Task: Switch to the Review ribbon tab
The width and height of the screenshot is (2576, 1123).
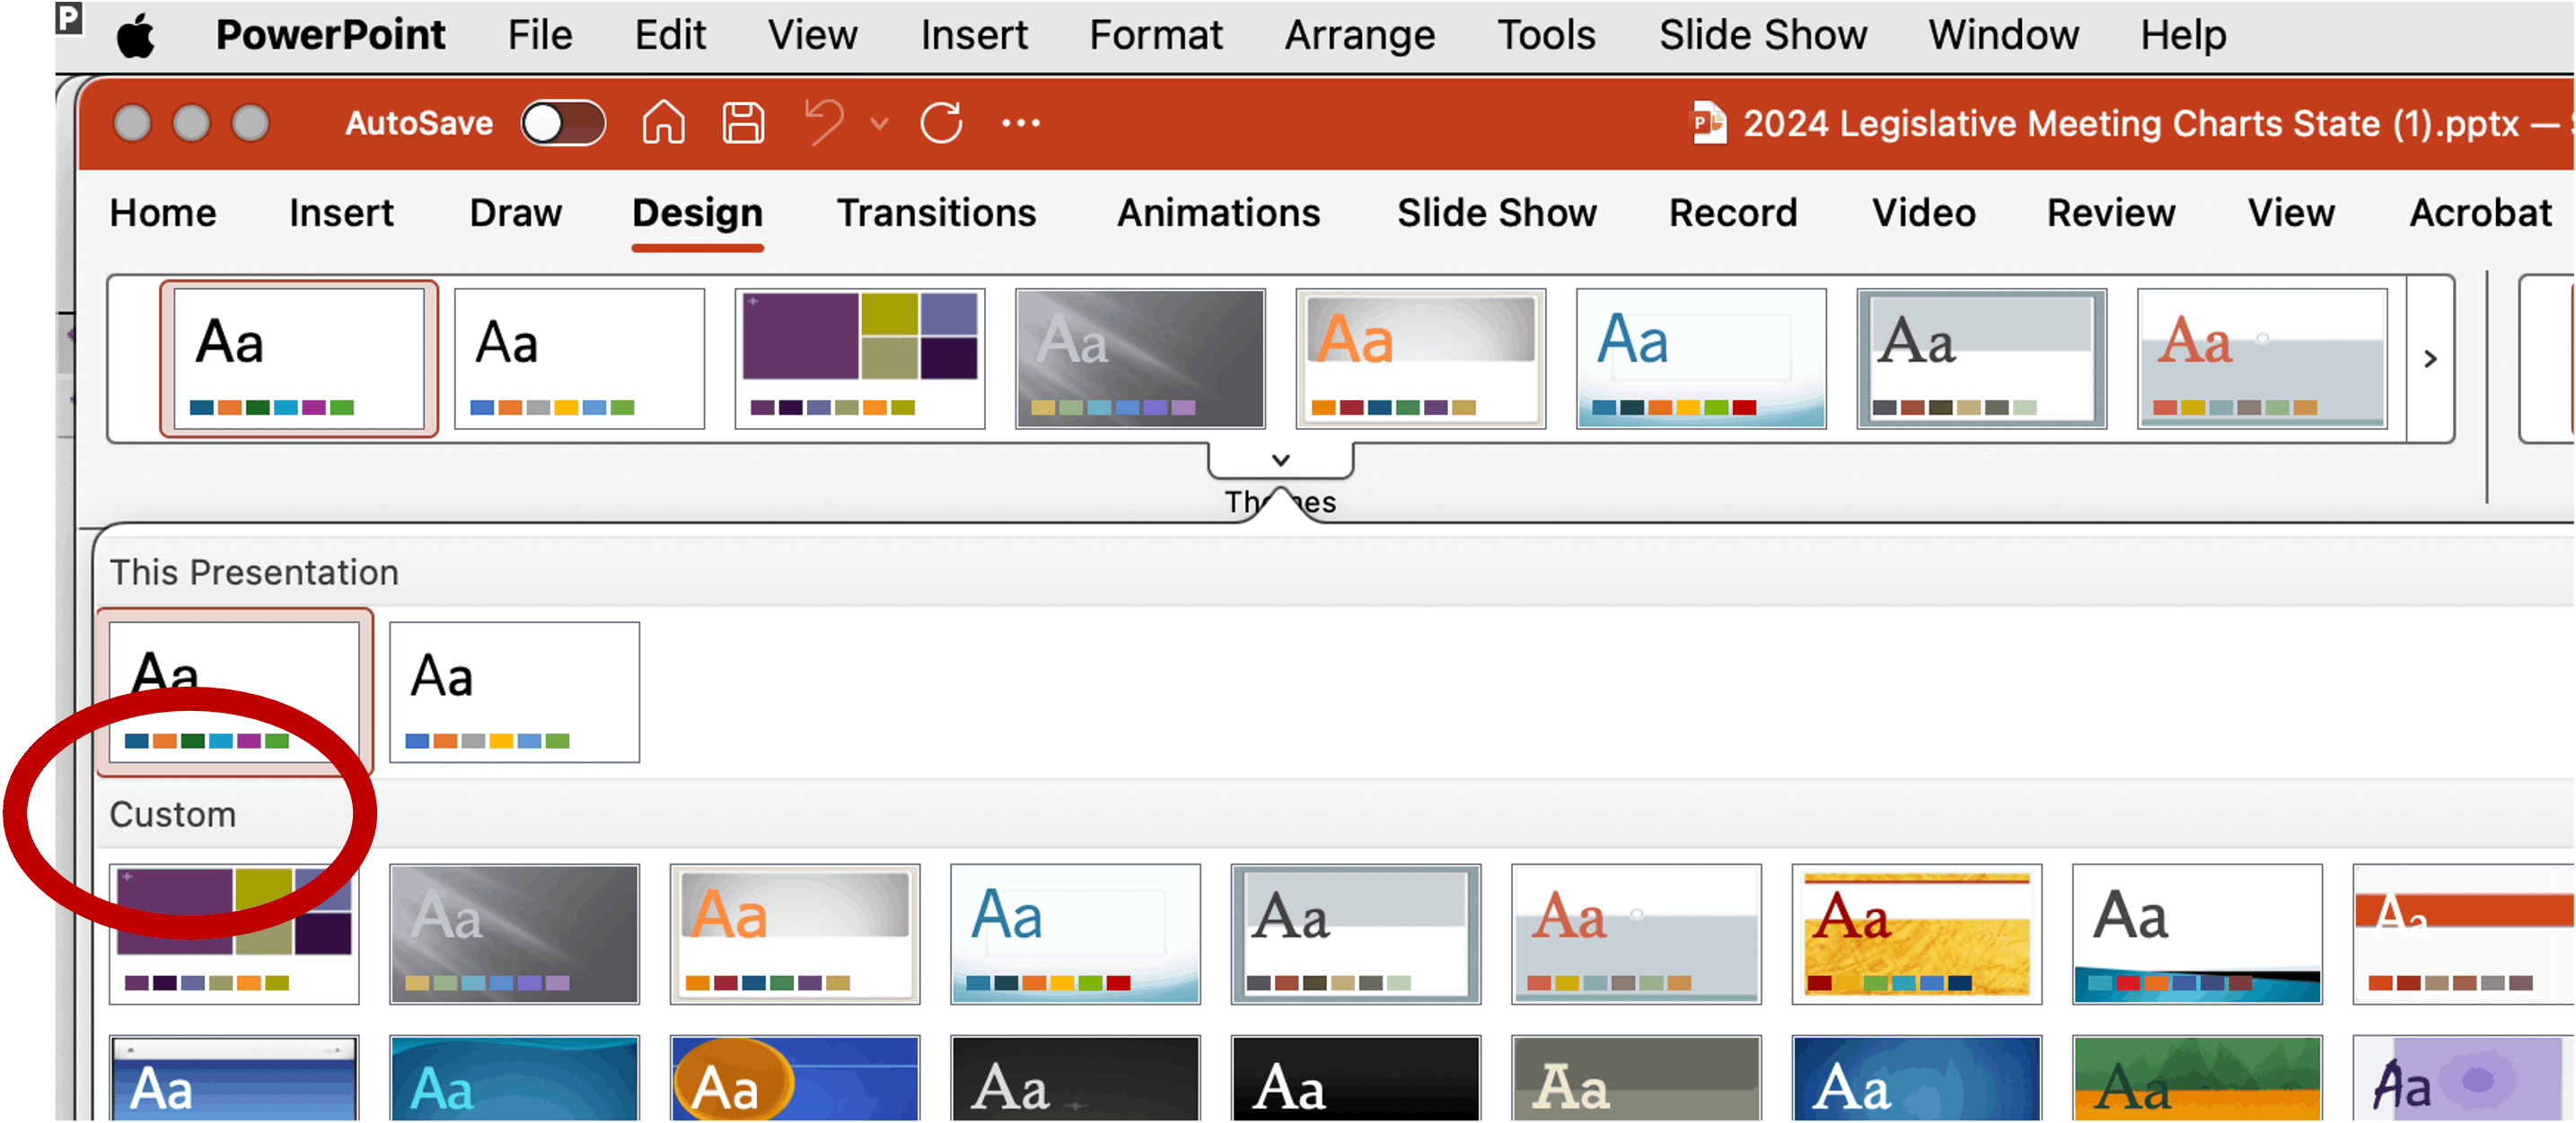Action: [x=2110, y=213]
